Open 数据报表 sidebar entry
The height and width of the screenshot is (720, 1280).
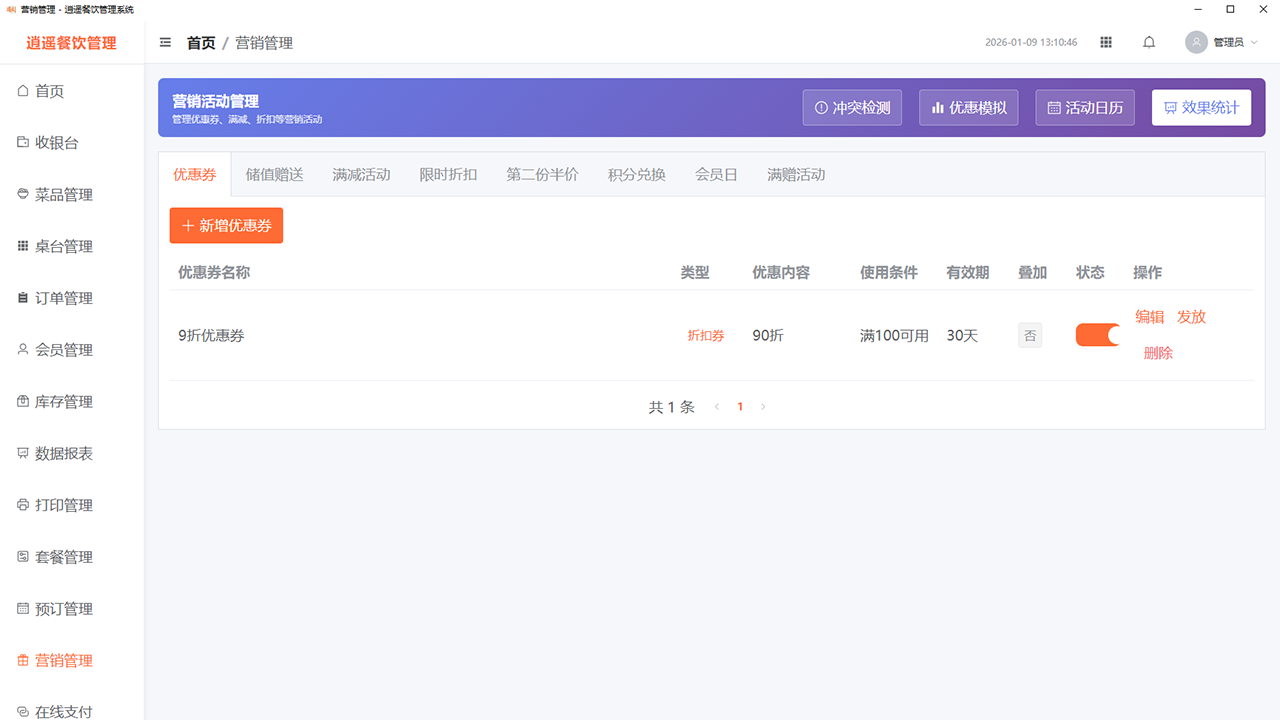pos(63,454)
